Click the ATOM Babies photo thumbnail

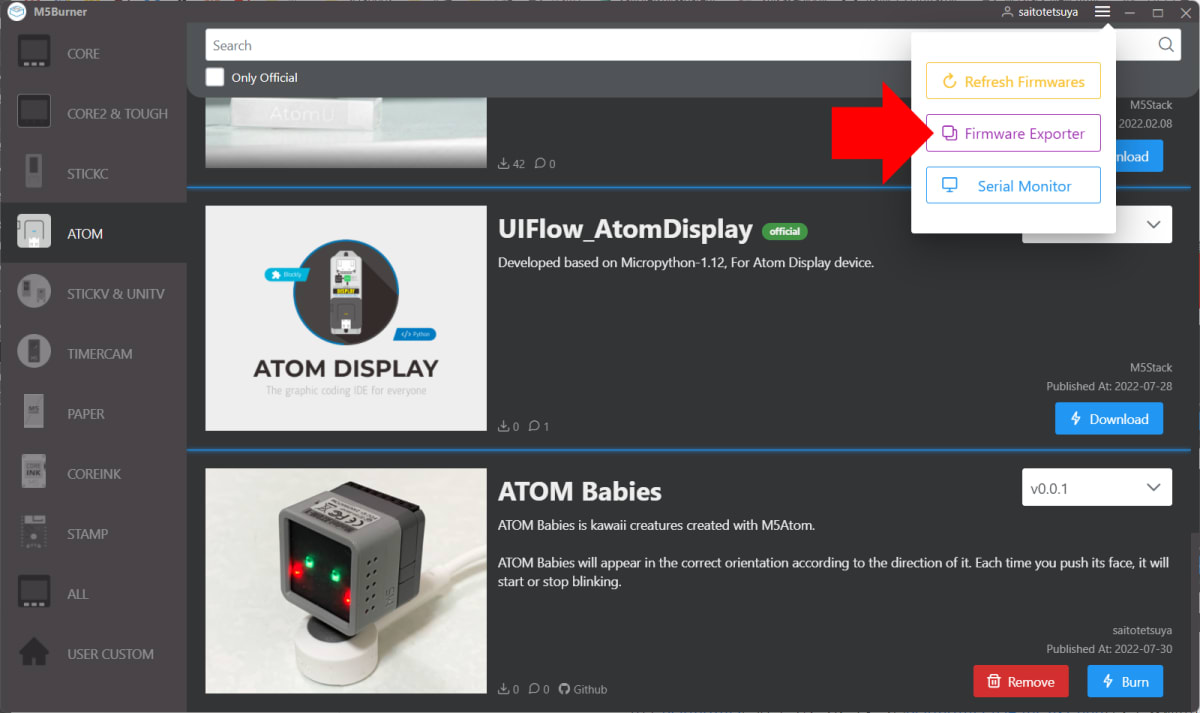coord(346,581)
